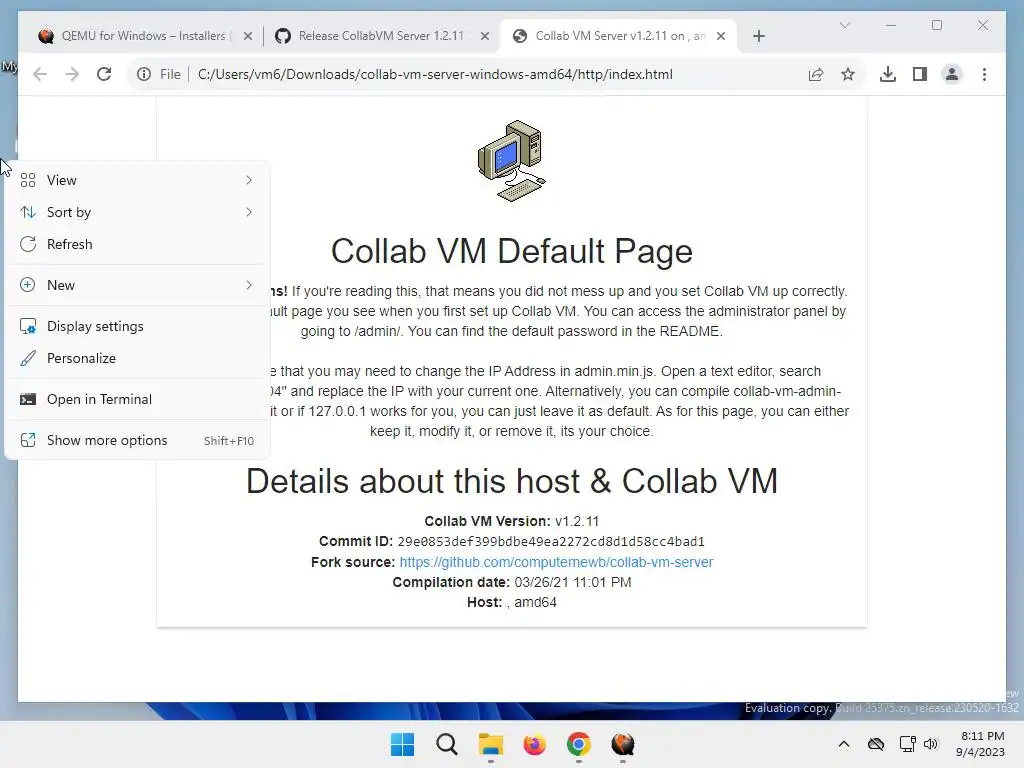Expand the chevron beside View
Viewport: 1024px width, 768px height.
coord(249,180)
